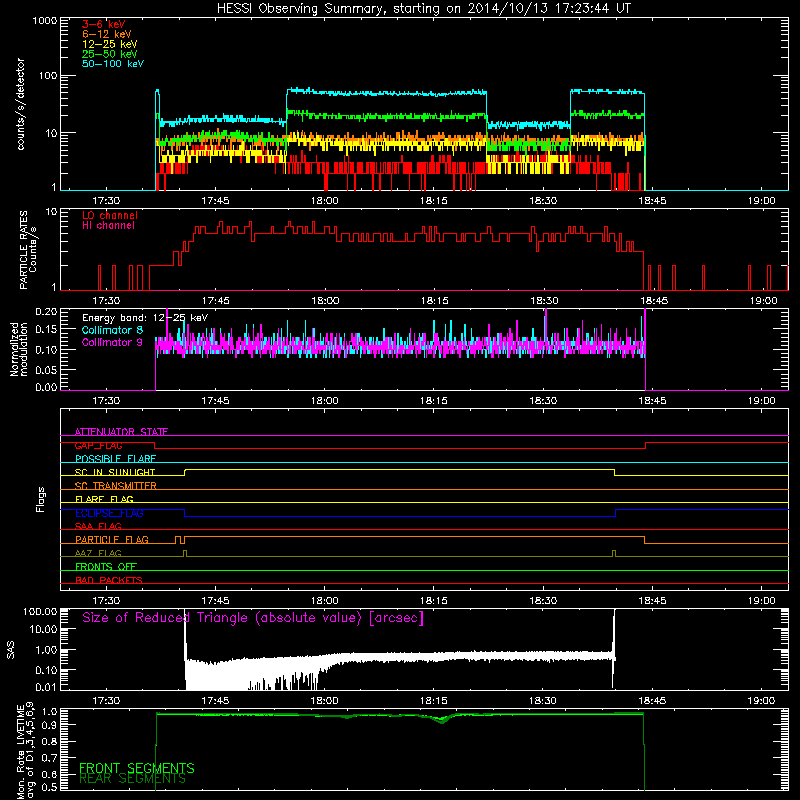Click the Energy band: 12-25 keV label
This screenshot has height=800, width=800.
(145, 318)
